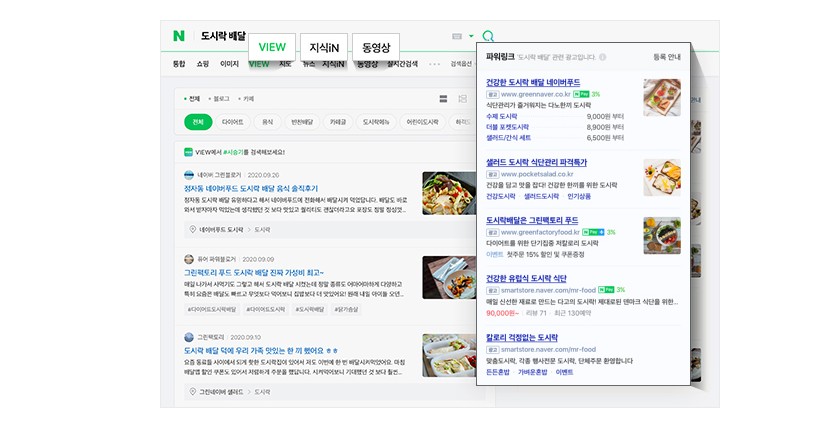This screenshot has width=827, height=424.
Task: Click the 수제 도시락 sub-link
Action: click(502, 116)
